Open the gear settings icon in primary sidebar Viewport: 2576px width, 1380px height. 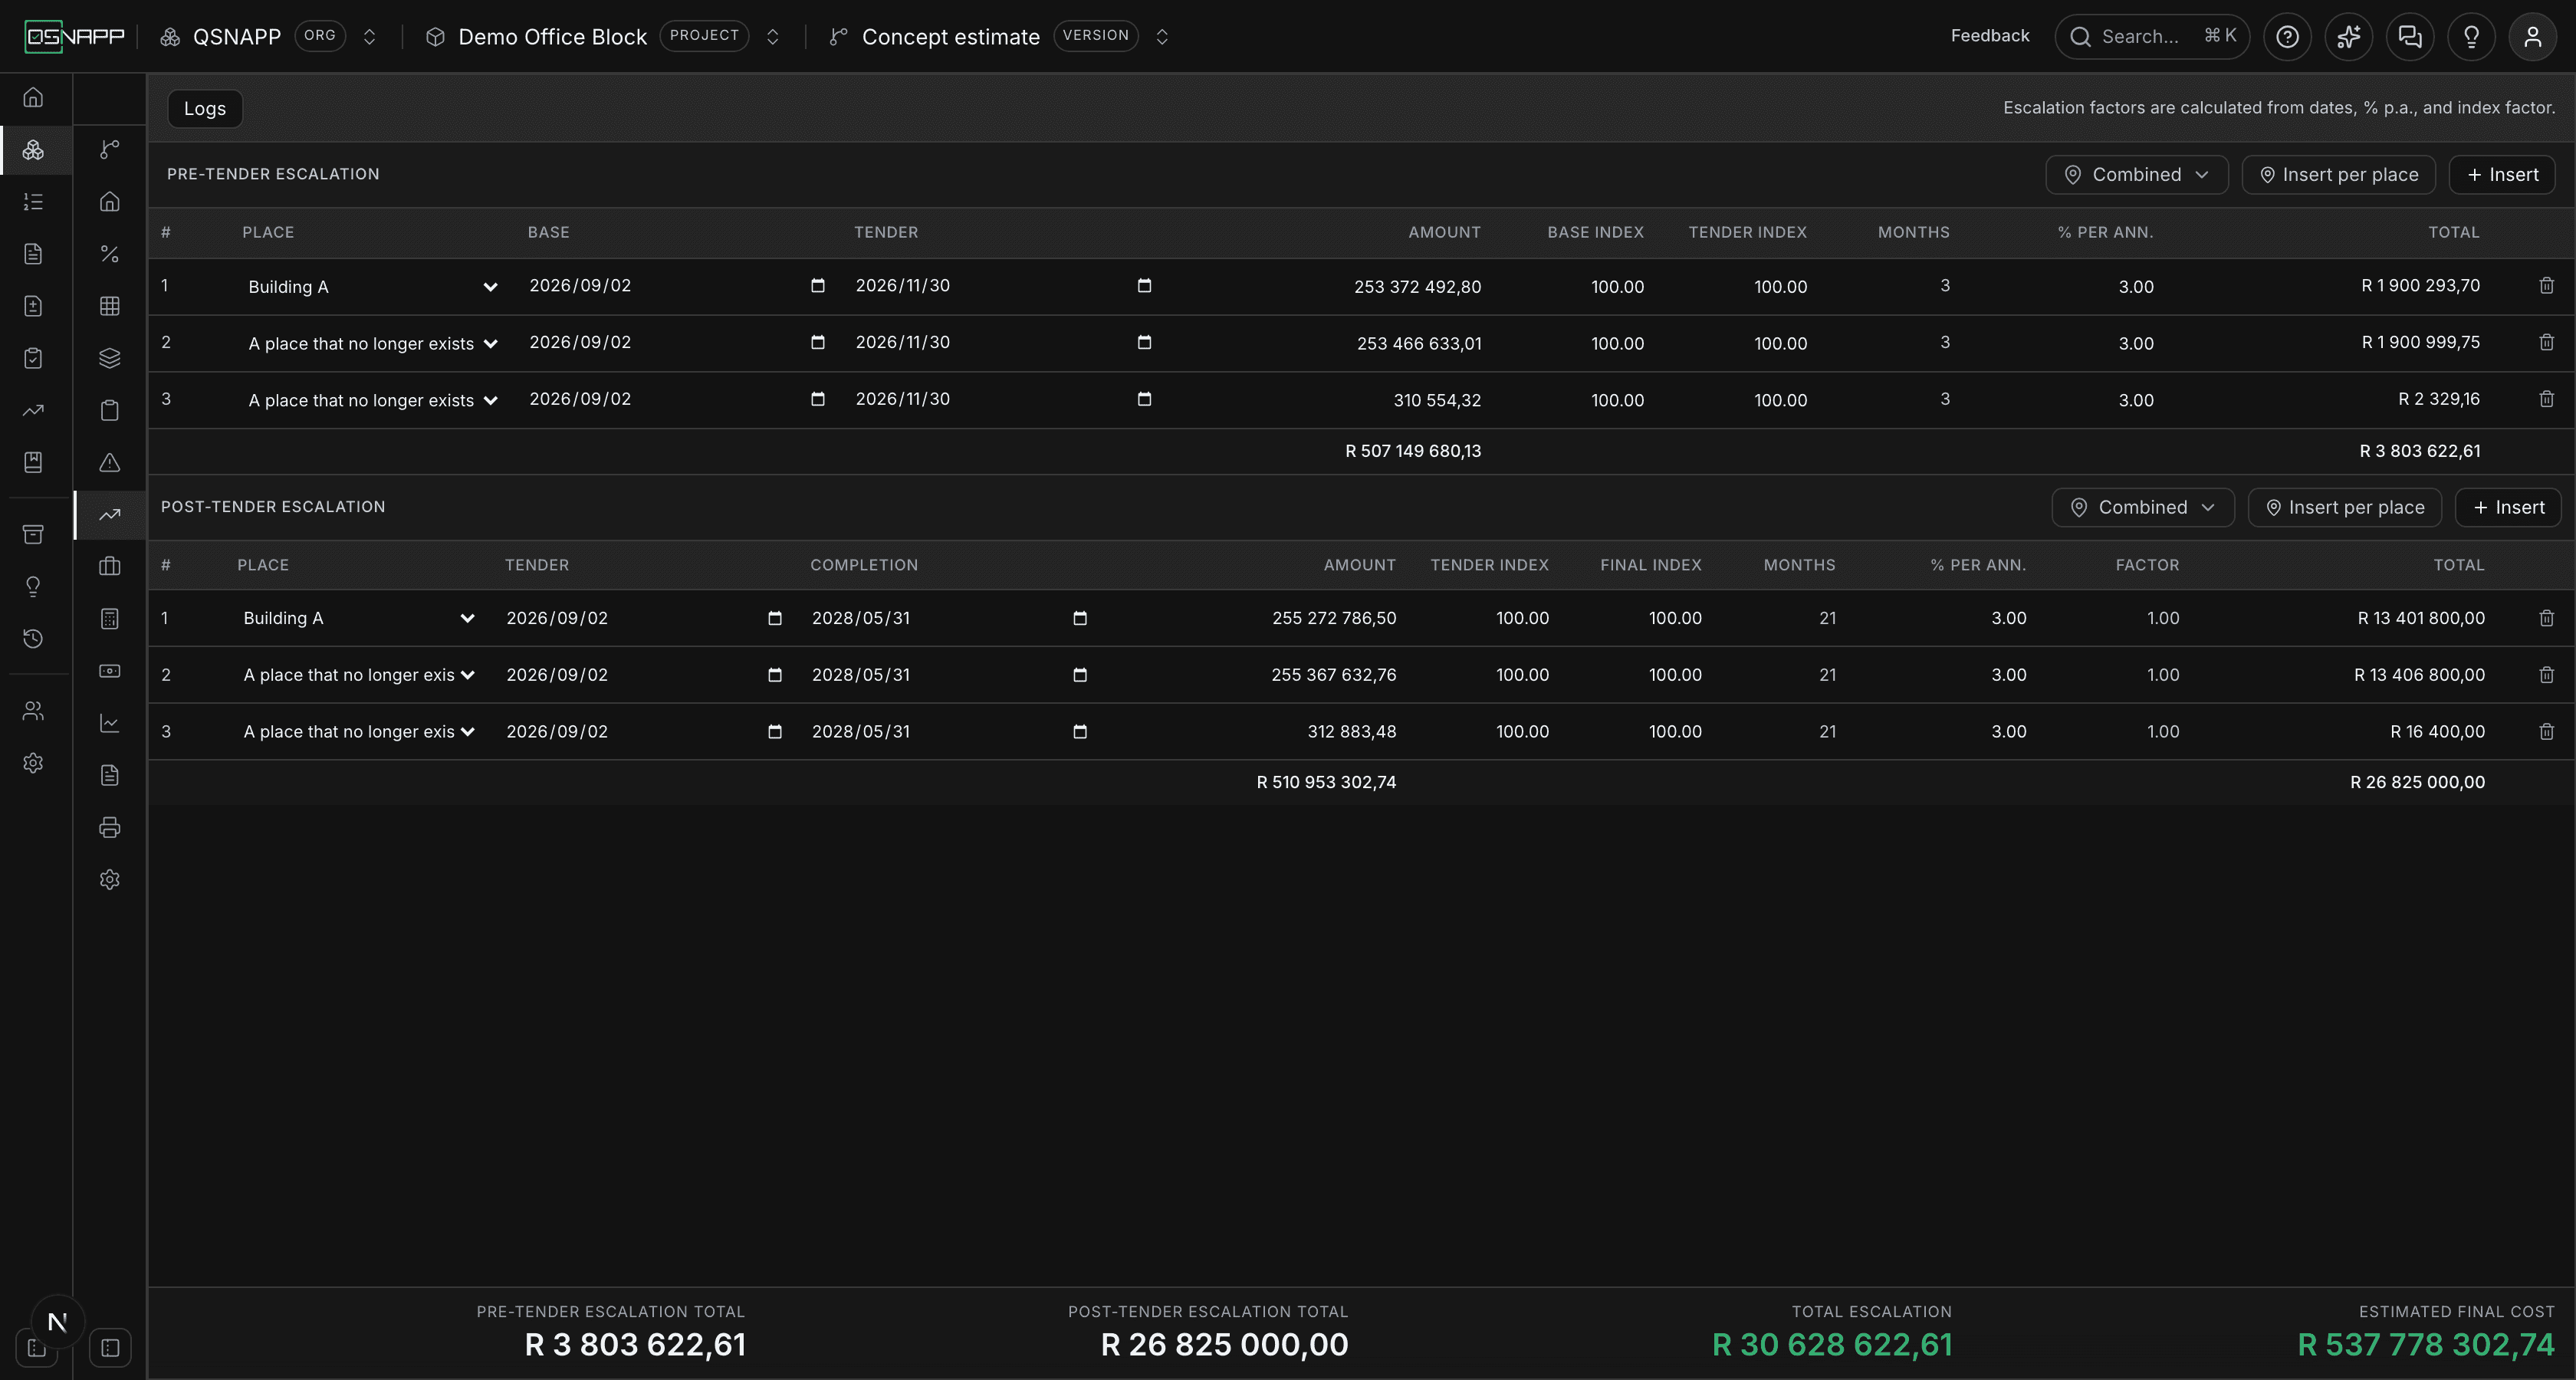[x=33, y=763]
